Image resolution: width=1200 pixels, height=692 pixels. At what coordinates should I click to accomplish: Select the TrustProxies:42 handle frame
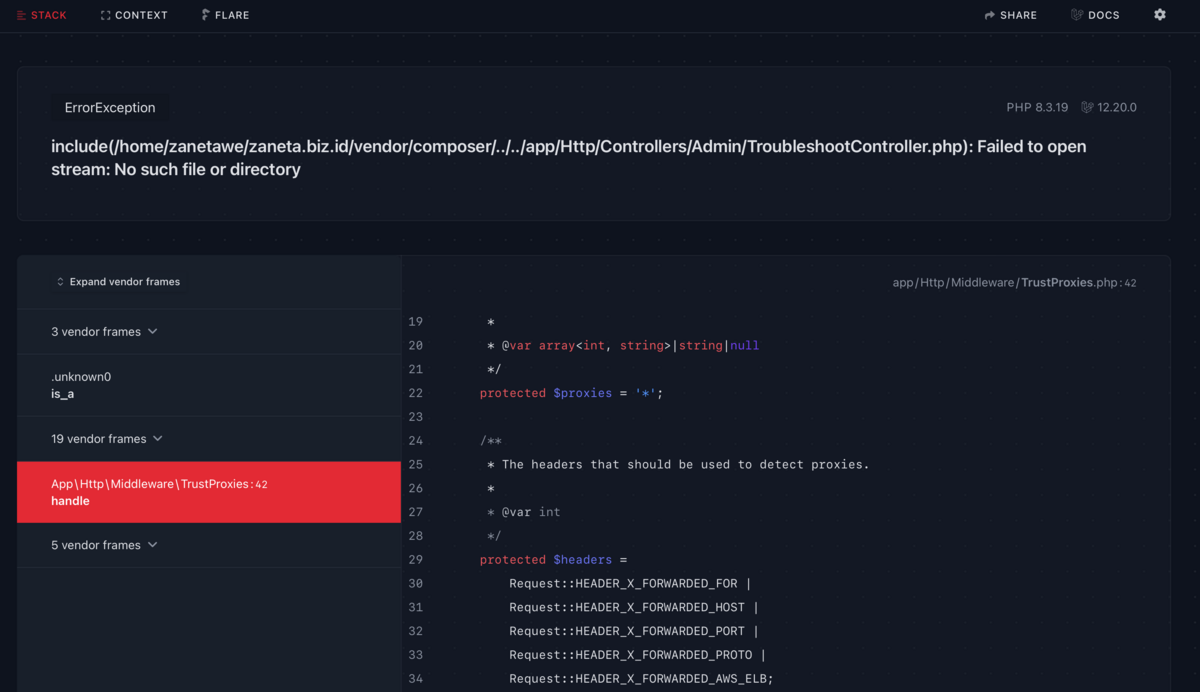click(x=208, y=492)
